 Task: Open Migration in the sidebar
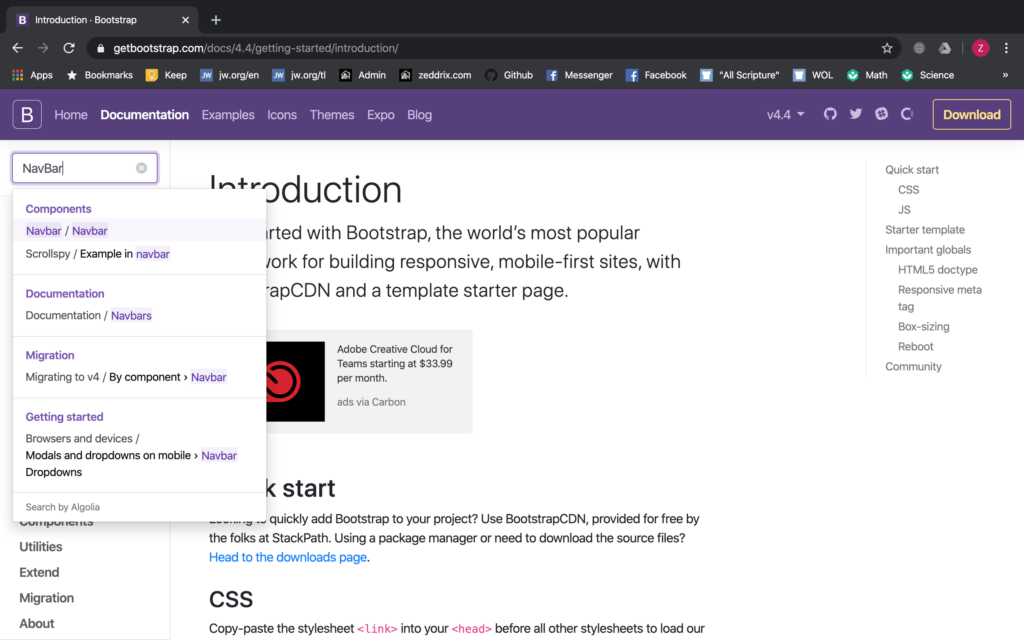pyautogui.click(x=46, y=598)
